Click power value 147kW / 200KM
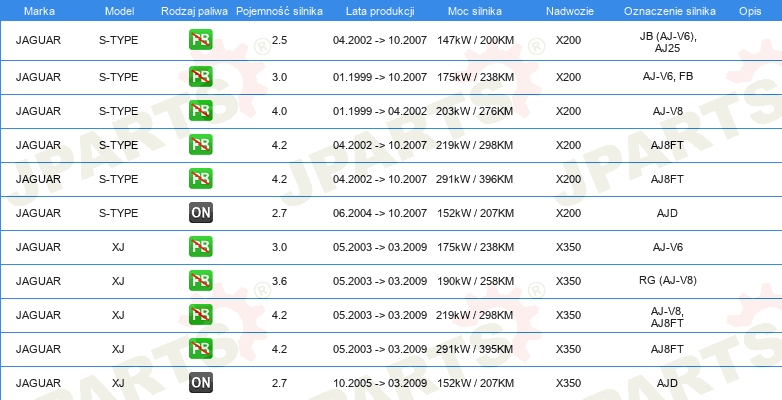The height and width of the screenshot is (400, 782). [x=475, y=40]
